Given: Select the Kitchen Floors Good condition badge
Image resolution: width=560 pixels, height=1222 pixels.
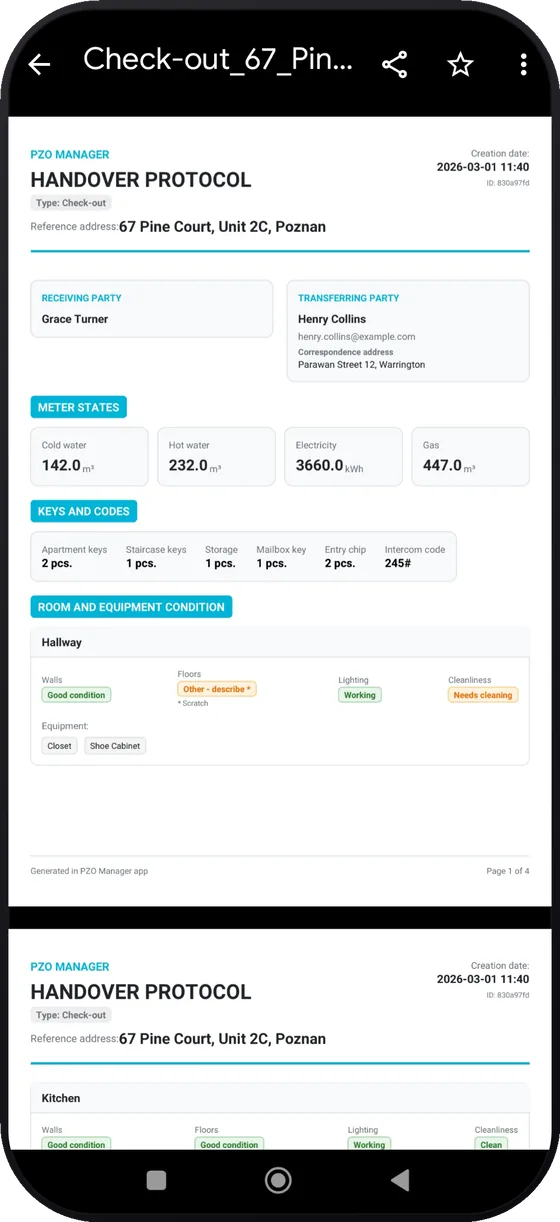Looking at the screenshot, I should coord(229,1145).
